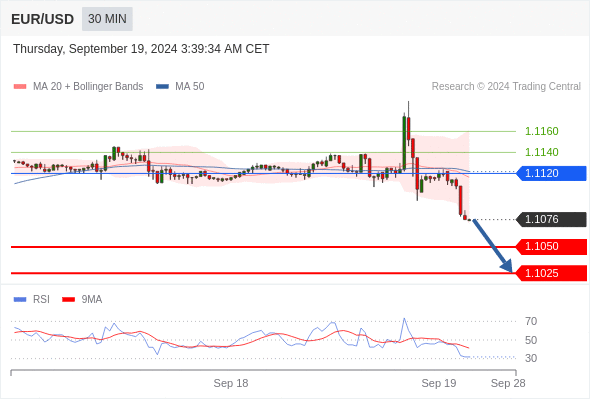Click the 9MA legend label
Image resolution: width=590 pixels, height=400 pixels.
pyautogui.click(x=92, y=300)
